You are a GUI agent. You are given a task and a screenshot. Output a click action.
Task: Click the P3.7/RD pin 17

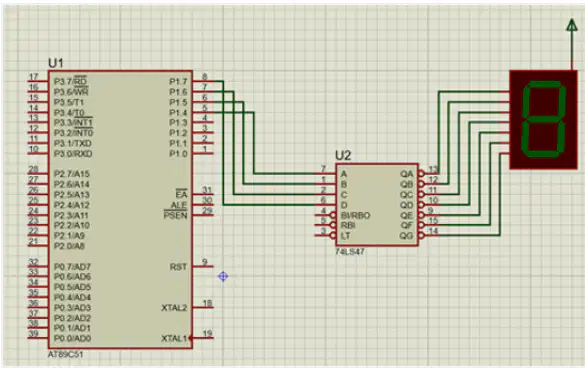click(x=38, y=81)
